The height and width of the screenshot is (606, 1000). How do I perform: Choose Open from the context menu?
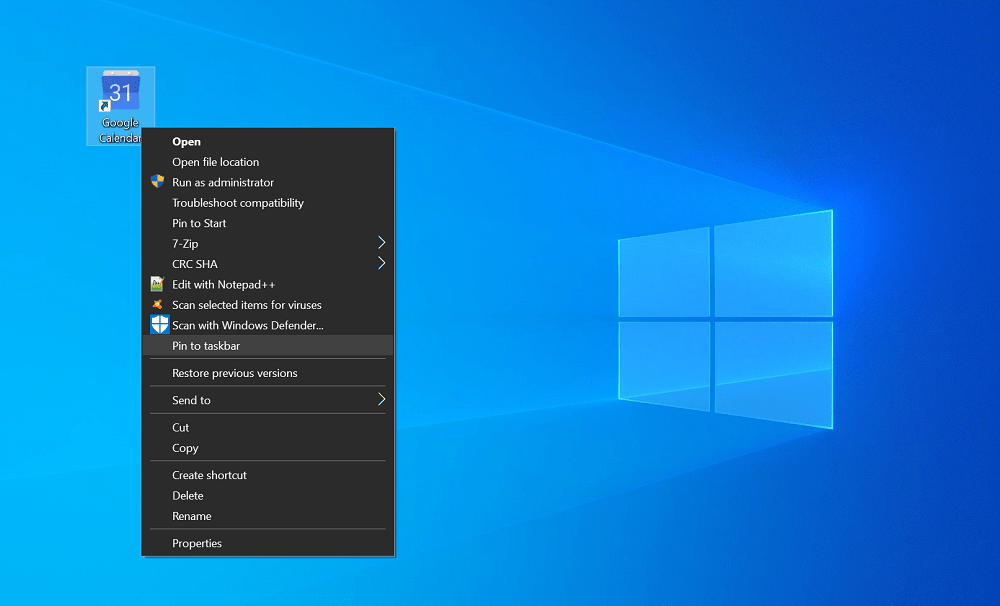(x=268, y=142)
